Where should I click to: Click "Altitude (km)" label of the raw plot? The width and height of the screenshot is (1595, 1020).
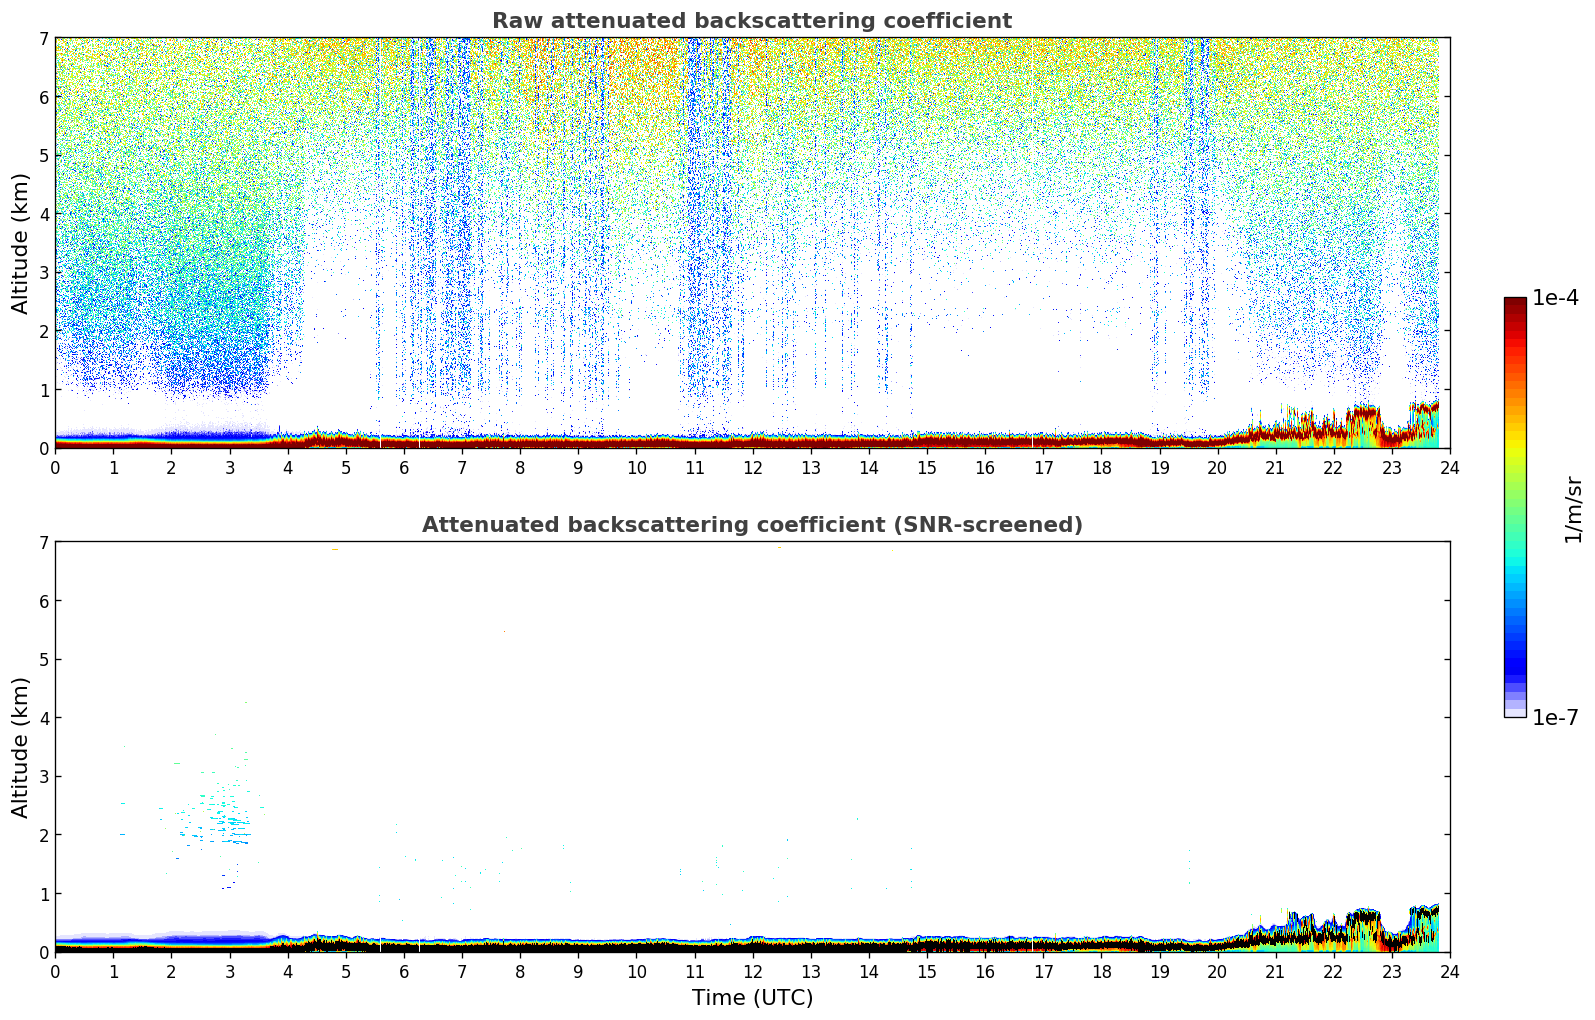click(x=21, y=243)
